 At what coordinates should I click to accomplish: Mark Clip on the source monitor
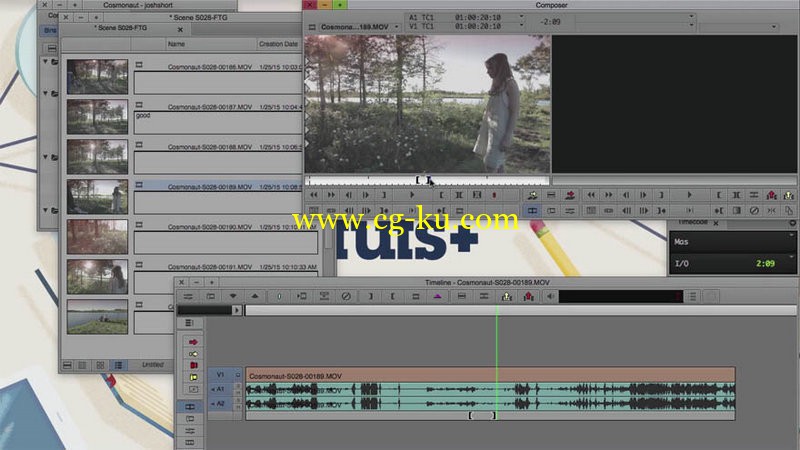[x=459, y=195]
